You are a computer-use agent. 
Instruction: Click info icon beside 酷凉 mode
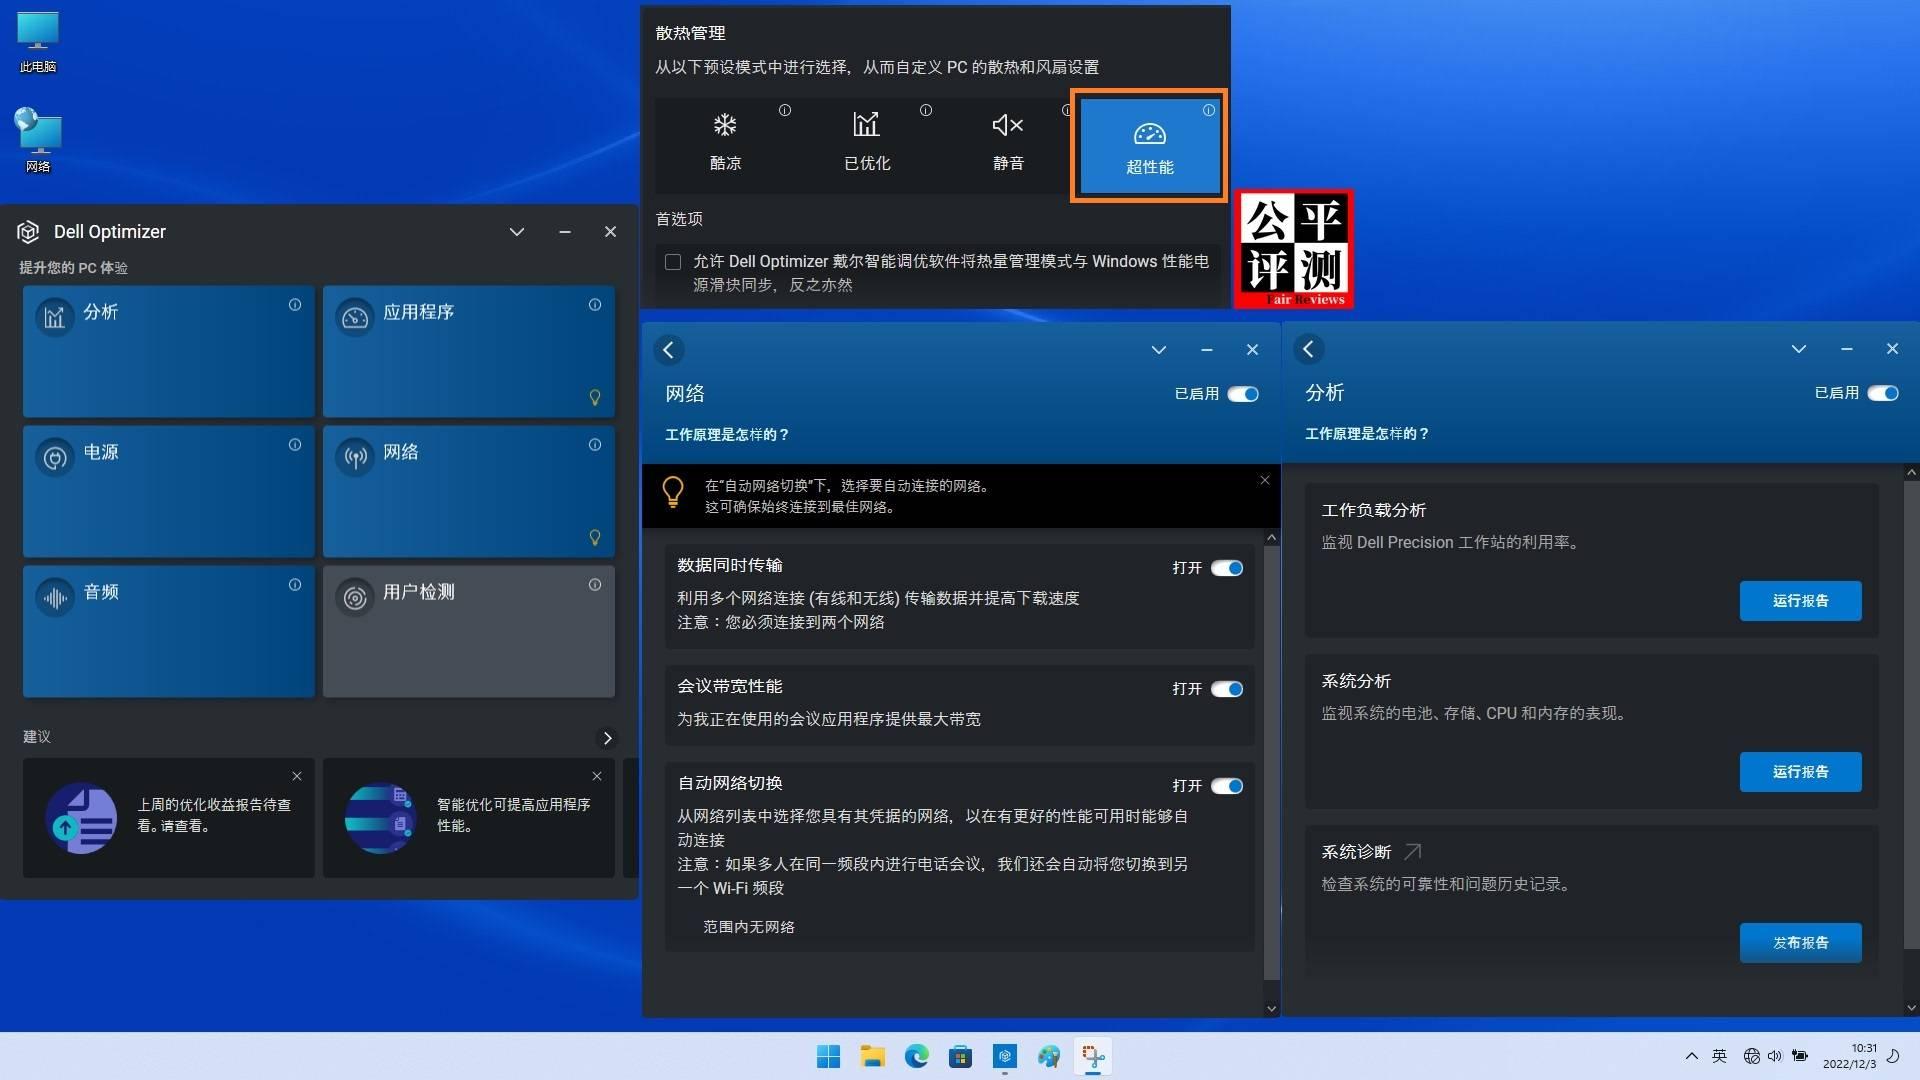[785, 111]
